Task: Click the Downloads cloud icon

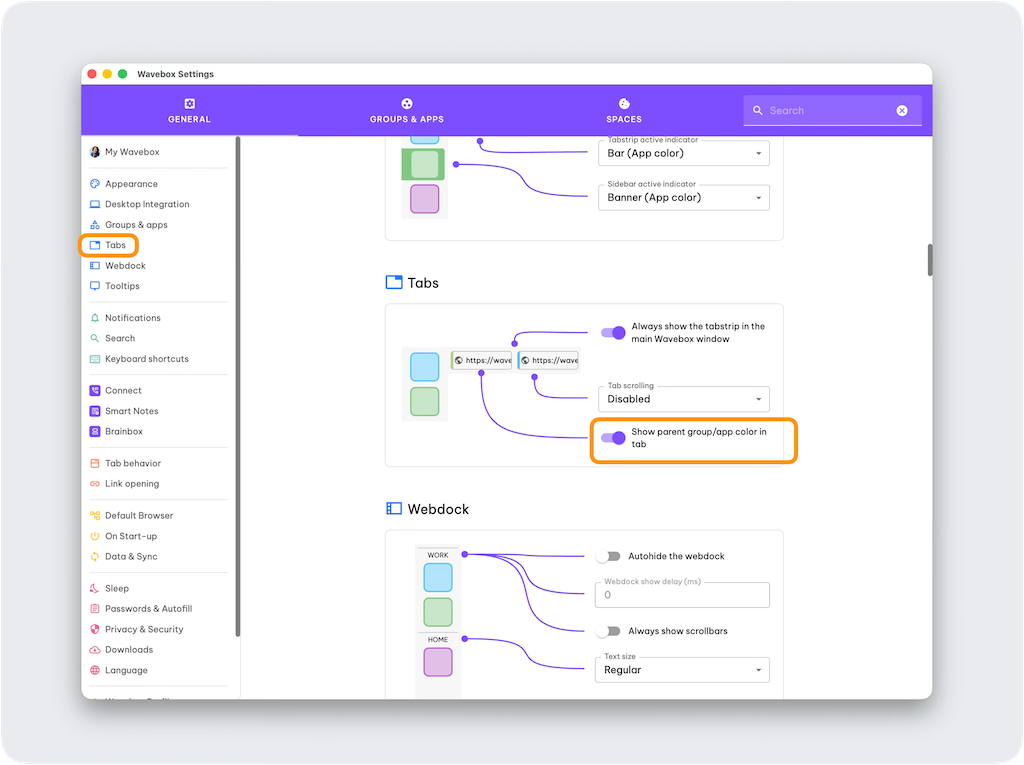Action: click(95, 650)
